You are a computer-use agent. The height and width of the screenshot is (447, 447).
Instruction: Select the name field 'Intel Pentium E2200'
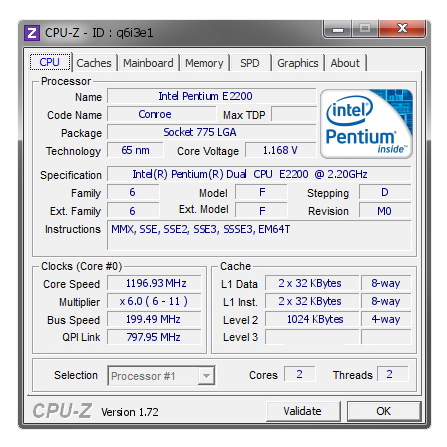click(212, 96)
